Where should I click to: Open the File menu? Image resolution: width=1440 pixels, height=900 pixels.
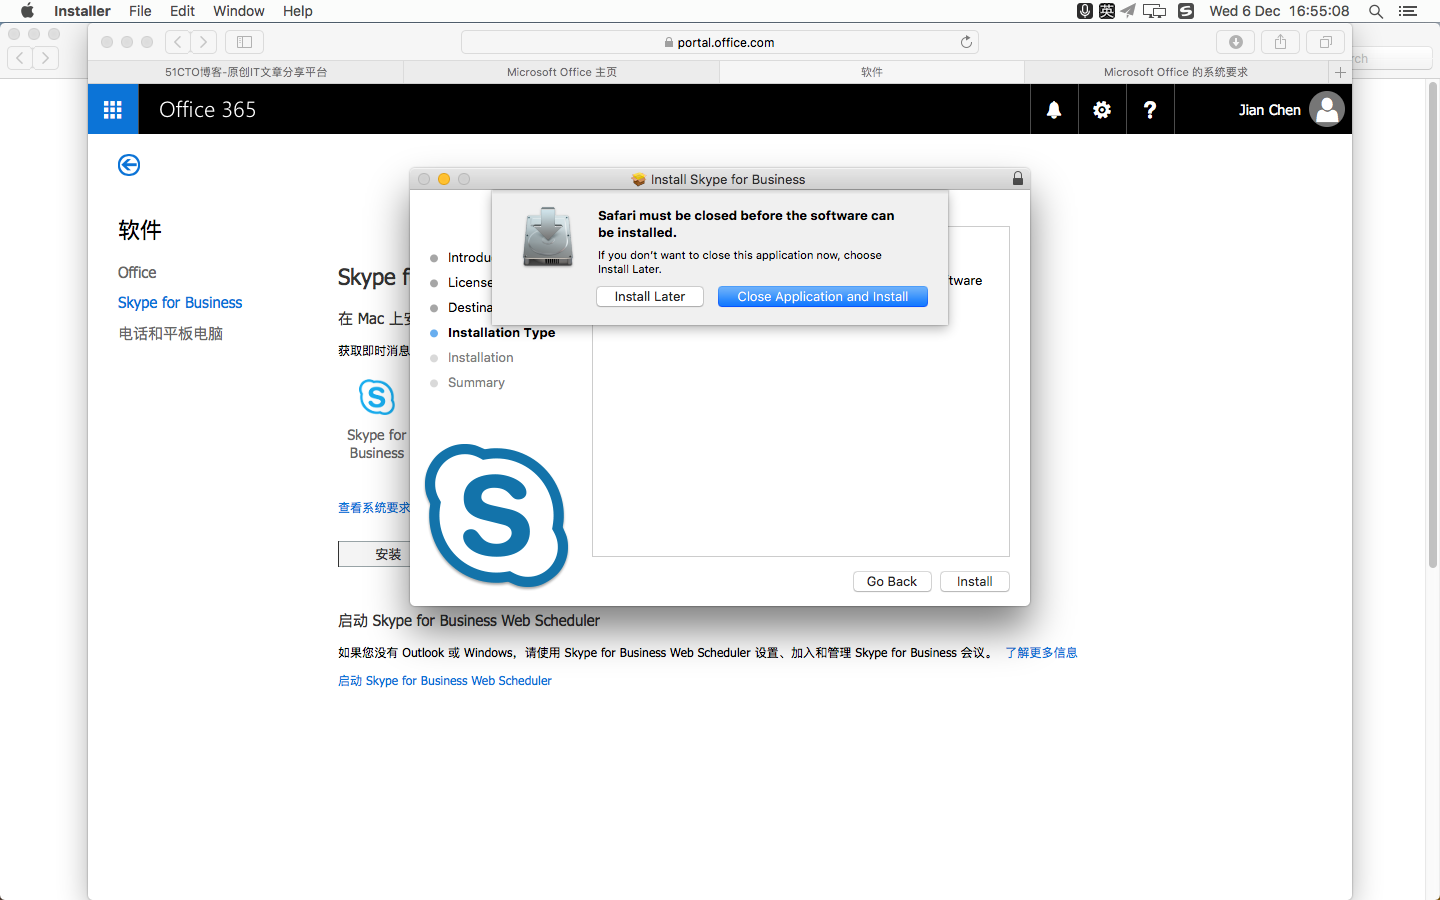140,11
